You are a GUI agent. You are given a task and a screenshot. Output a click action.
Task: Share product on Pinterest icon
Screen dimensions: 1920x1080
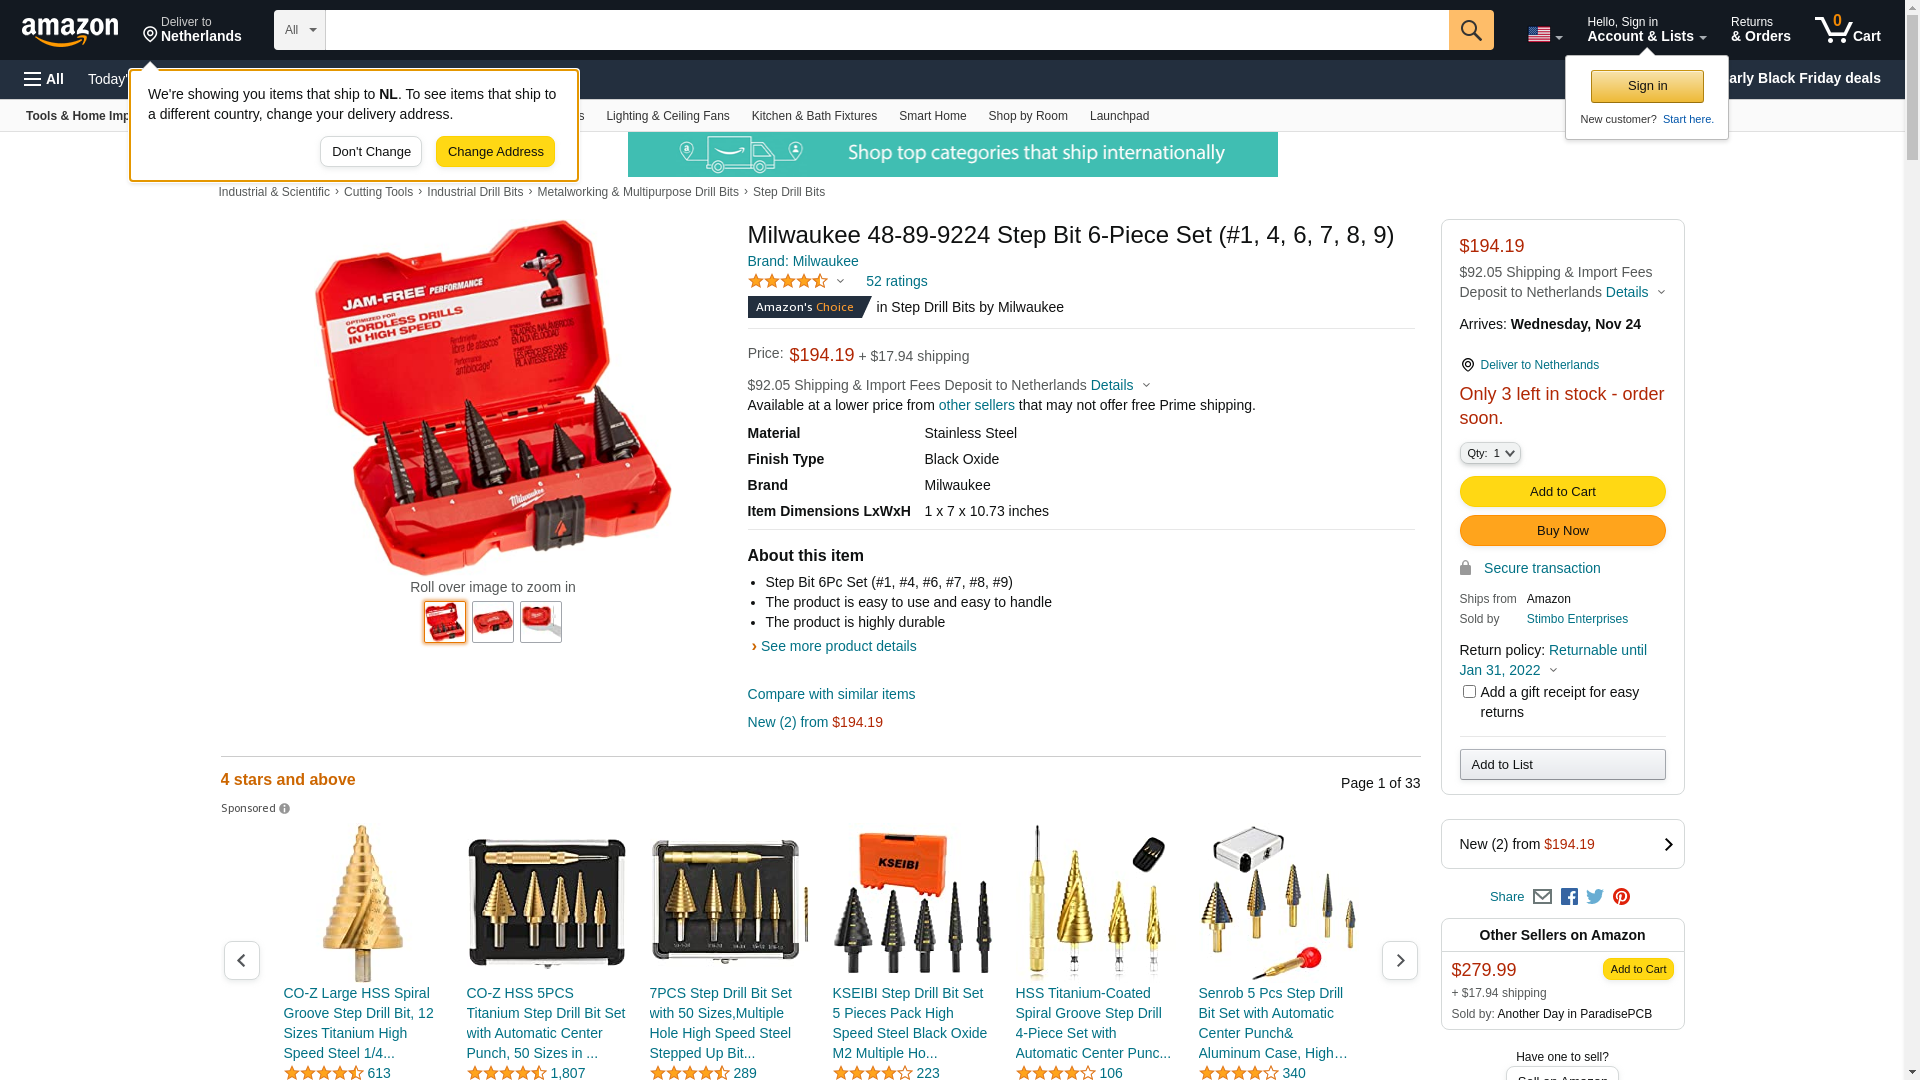[1621, 897]
